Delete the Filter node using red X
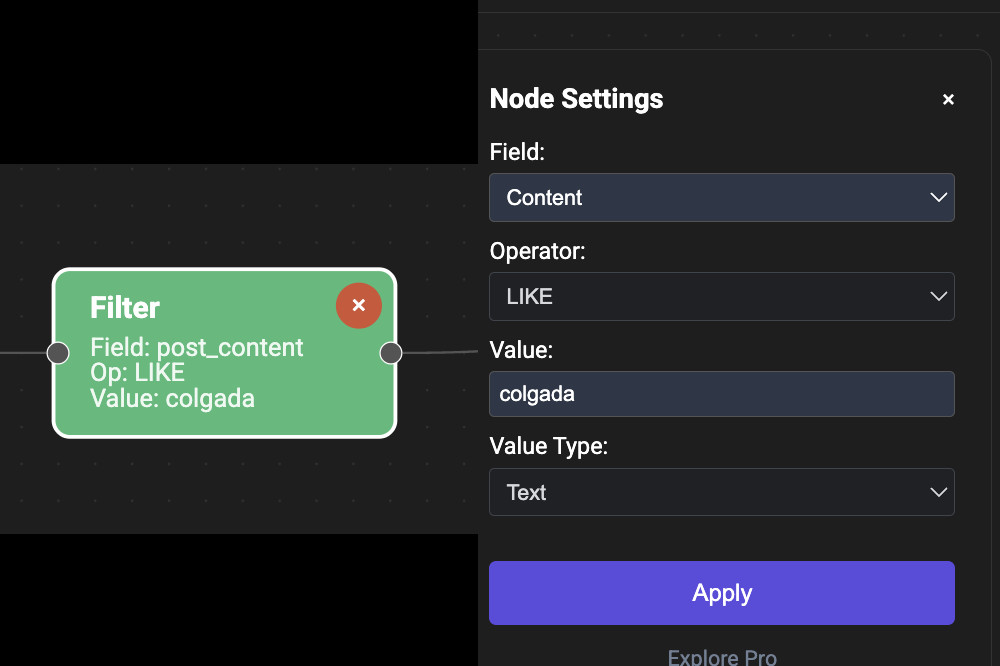The image size is (1000, 666). click(x=359, y=305)
